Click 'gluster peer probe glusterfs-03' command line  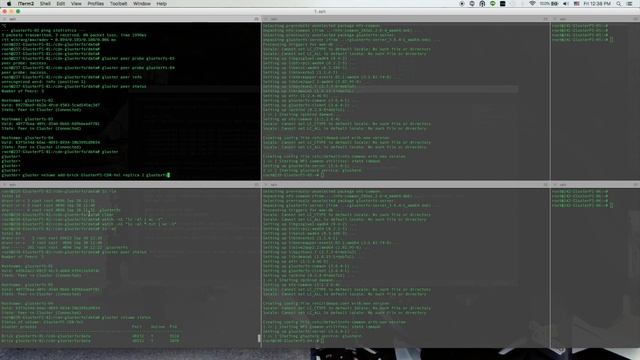click(x=88, y=58)
